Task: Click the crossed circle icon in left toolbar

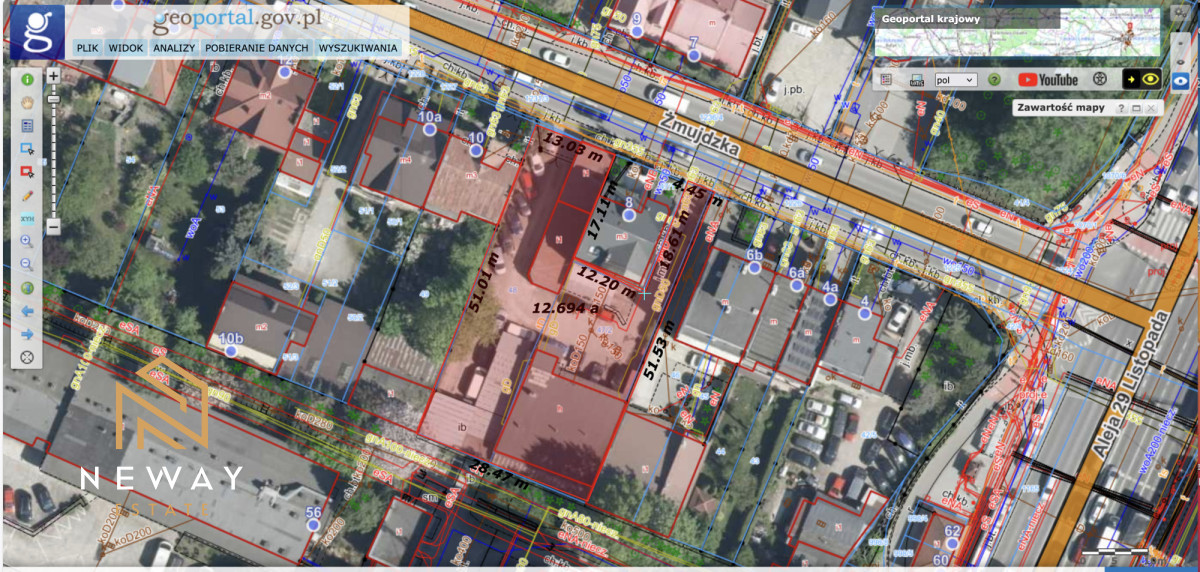Action: (27, 357)
